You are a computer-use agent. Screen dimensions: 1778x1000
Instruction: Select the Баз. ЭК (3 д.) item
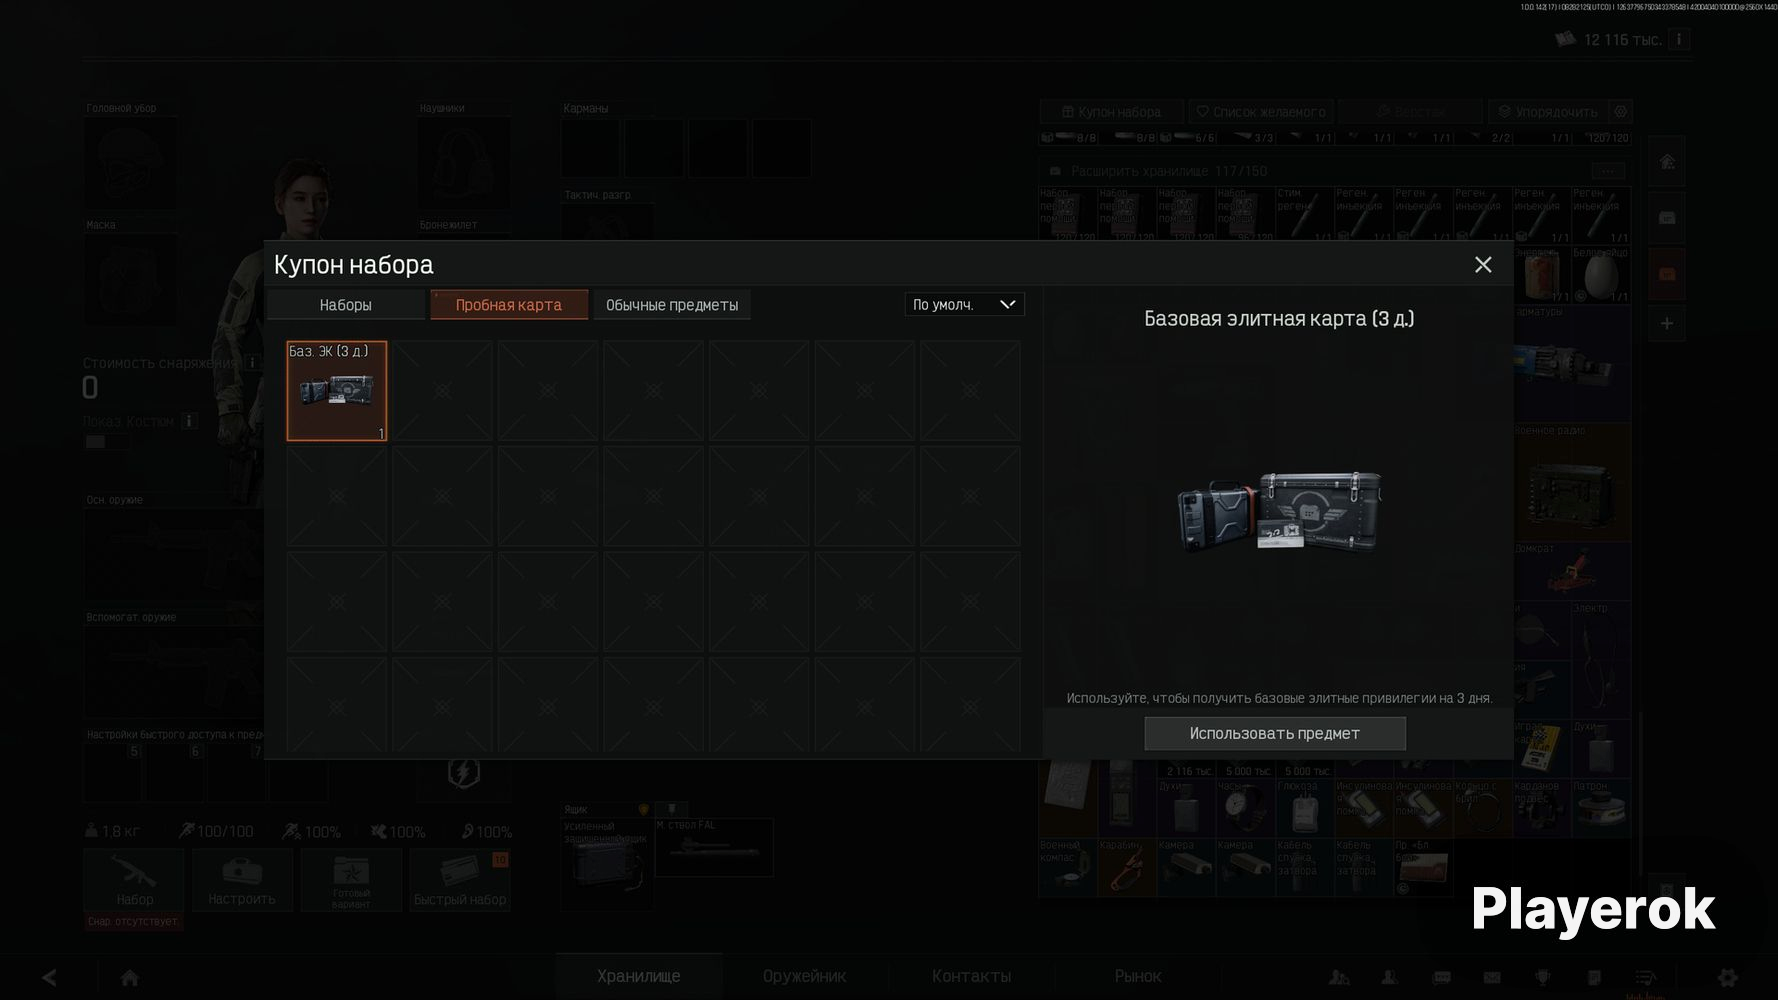[x=336, y=391]
